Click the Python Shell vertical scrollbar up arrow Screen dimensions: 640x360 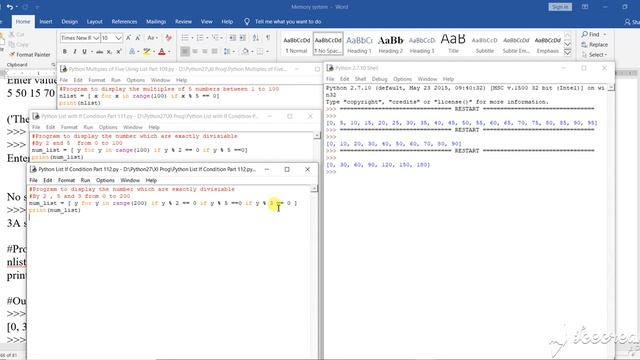pos(611,87)
